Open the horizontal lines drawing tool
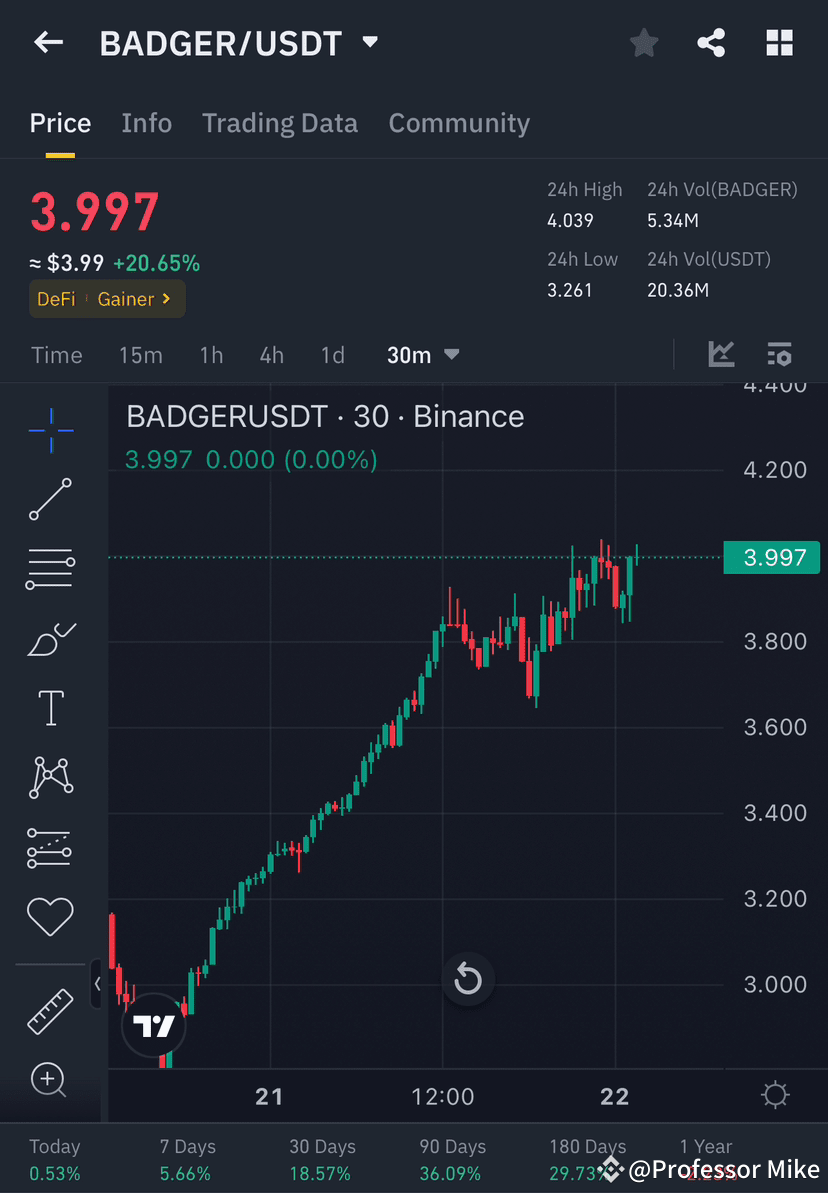Screen dimensions: 828x1193 point(50,568)
